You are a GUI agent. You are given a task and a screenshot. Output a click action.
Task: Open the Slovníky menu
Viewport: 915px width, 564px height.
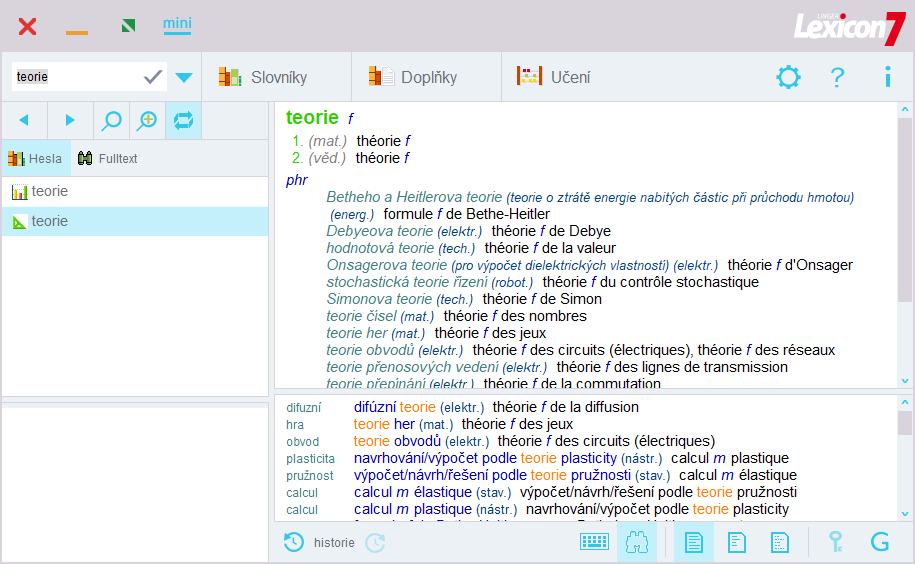(264, 77)
